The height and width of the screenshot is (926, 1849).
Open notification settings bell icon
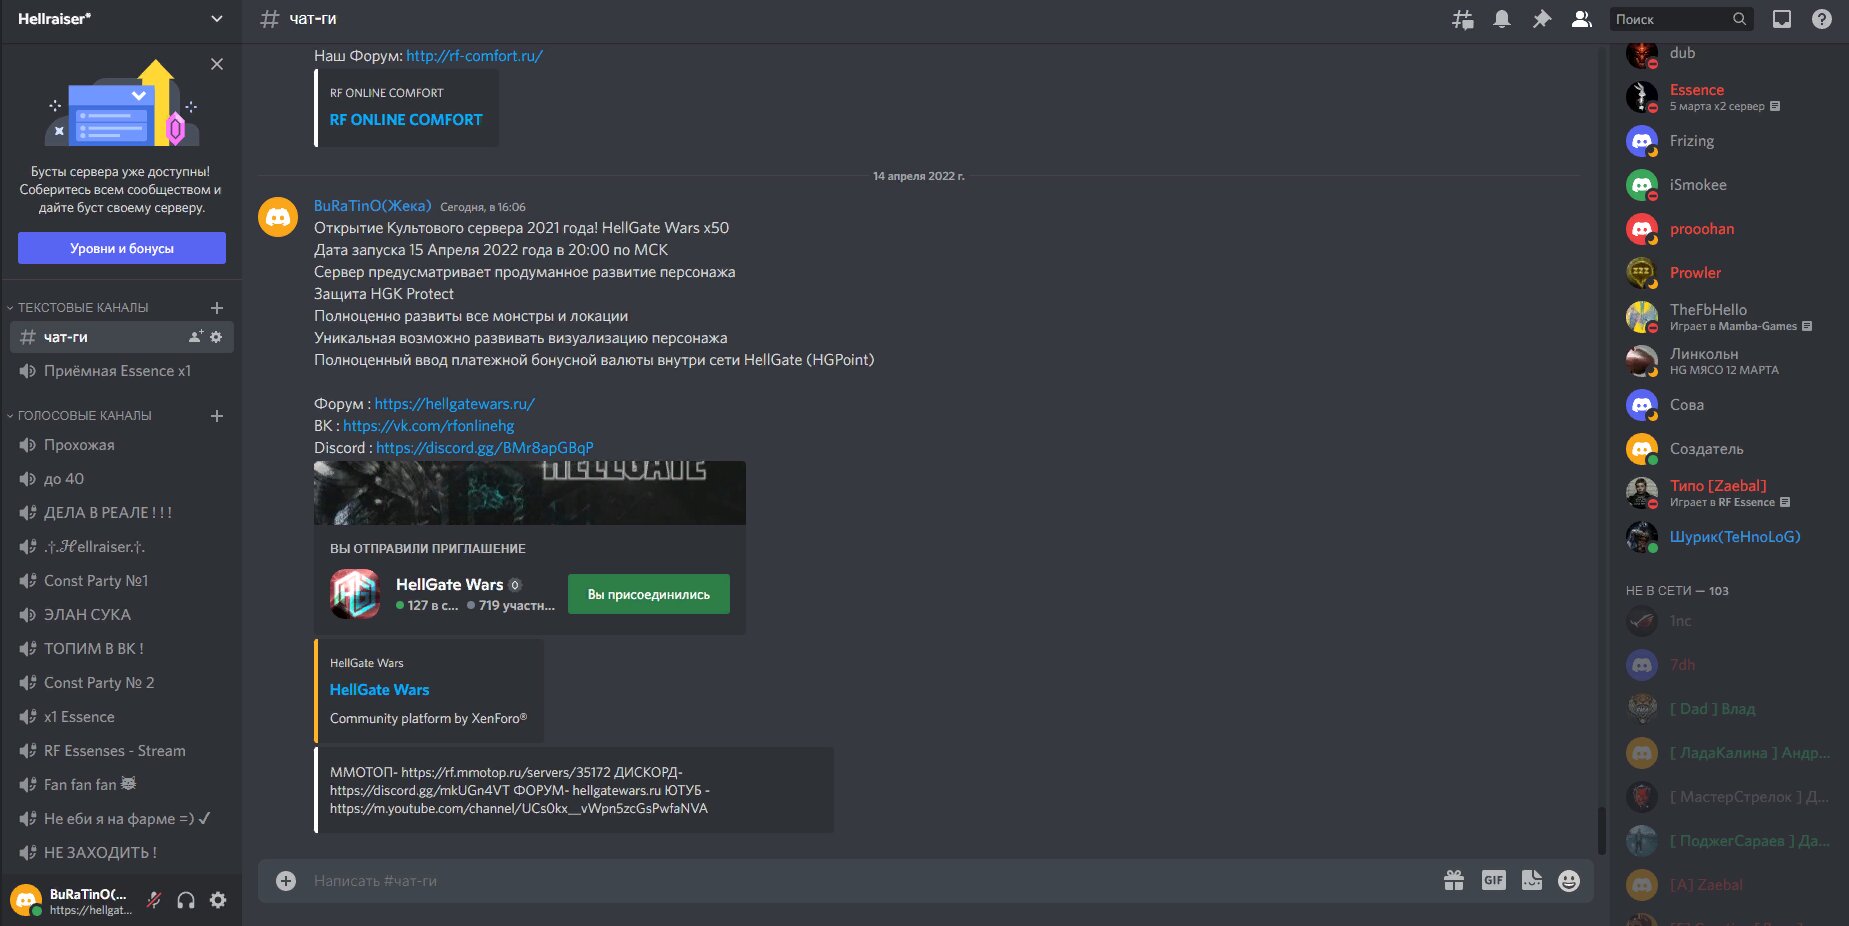[1502, 19]
